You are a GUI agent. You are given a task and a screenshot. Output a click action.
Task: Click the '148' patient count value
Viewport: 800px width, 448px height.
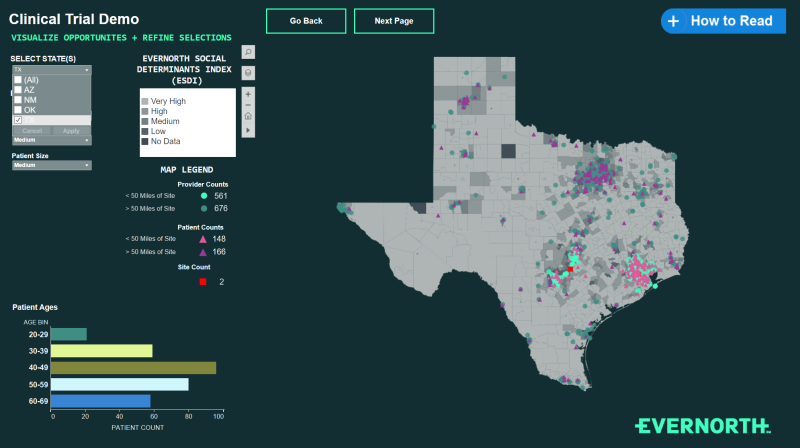pos(219,239)
